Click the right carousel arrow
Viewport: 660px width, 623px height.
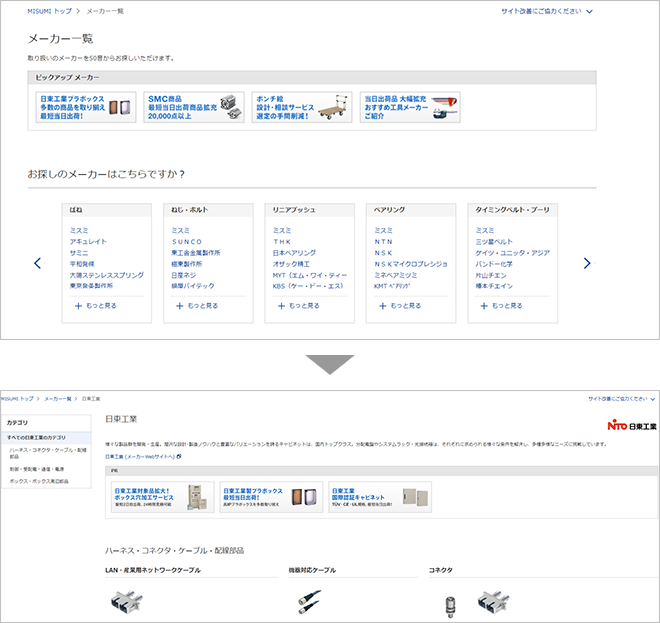[587, 263]
